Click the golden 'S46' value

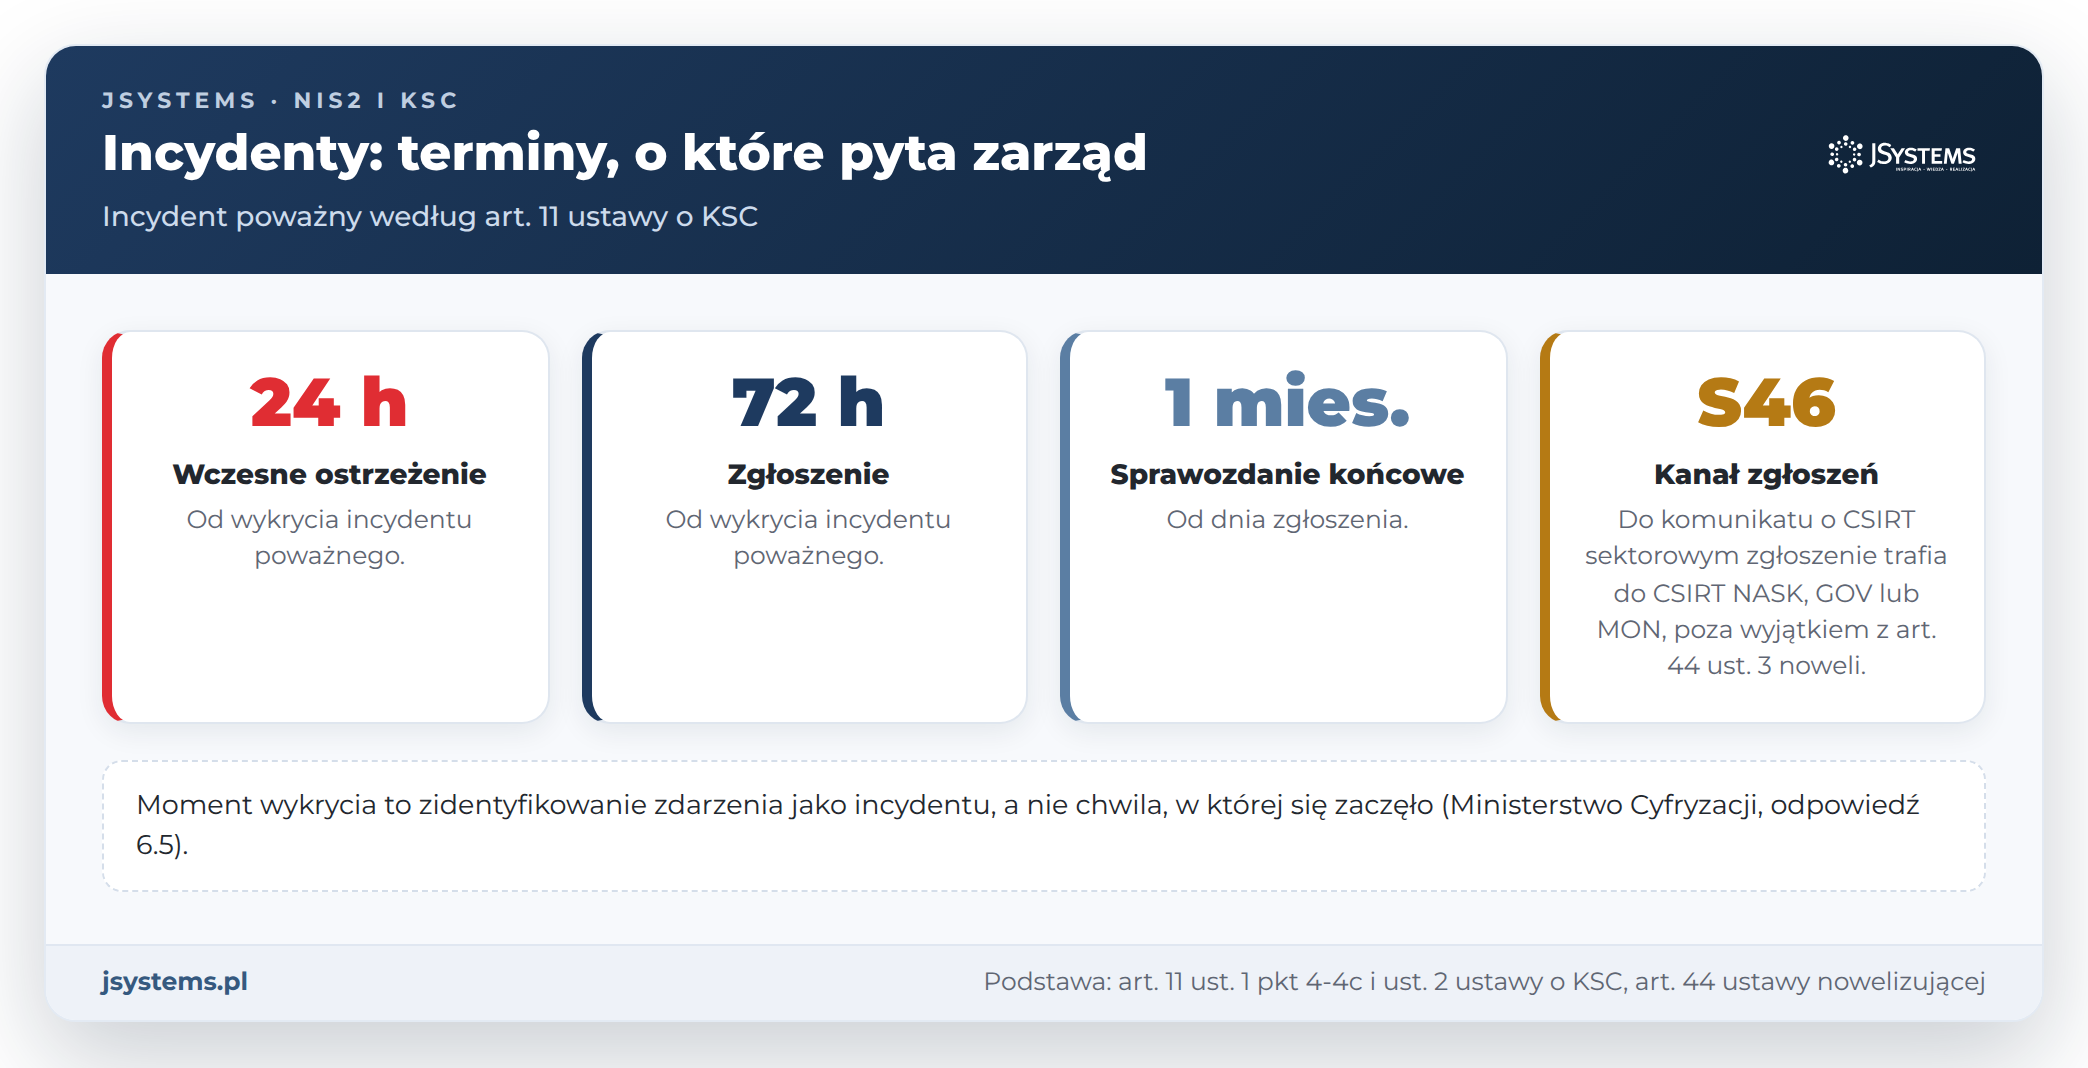point(1766,402)
